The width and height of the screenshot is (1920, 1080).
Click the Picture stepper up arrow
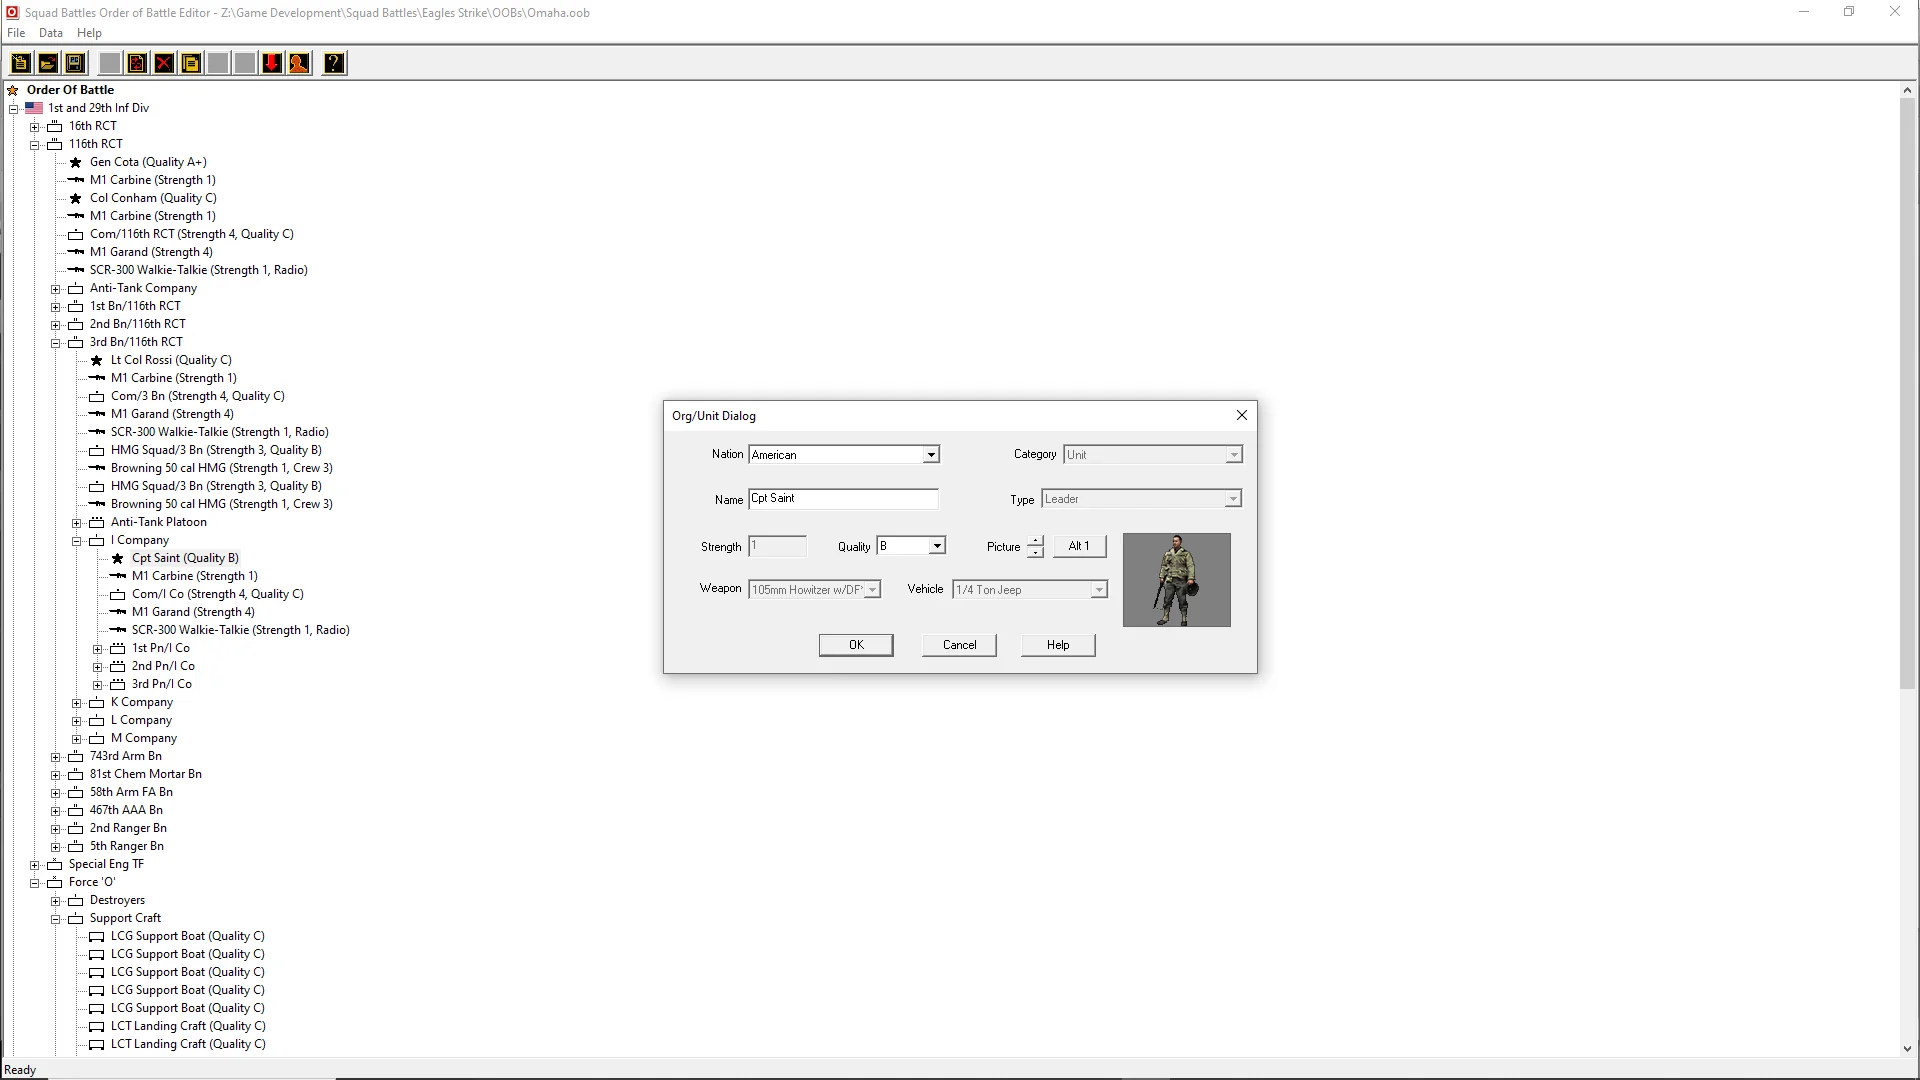point(1035,541)
